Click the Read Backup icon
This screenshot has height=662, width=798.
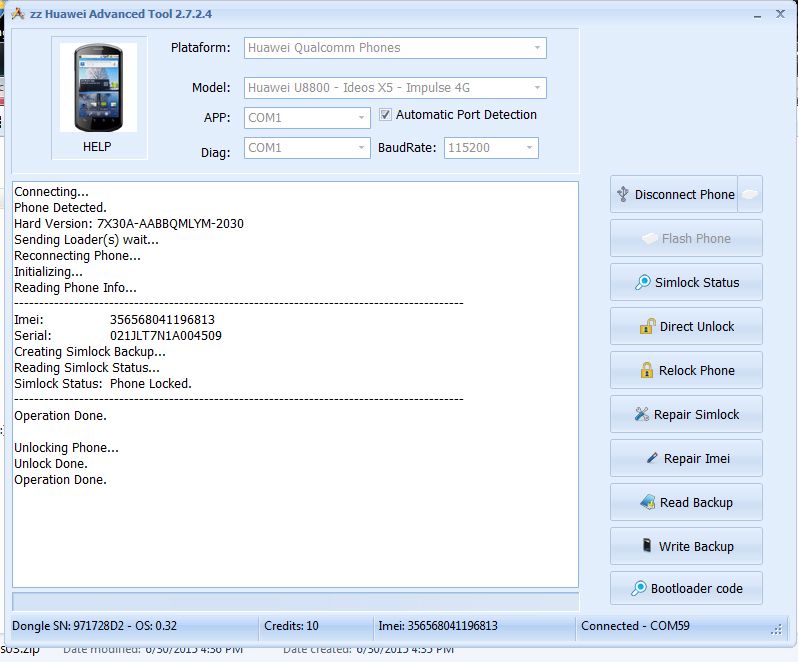point(648,502)
